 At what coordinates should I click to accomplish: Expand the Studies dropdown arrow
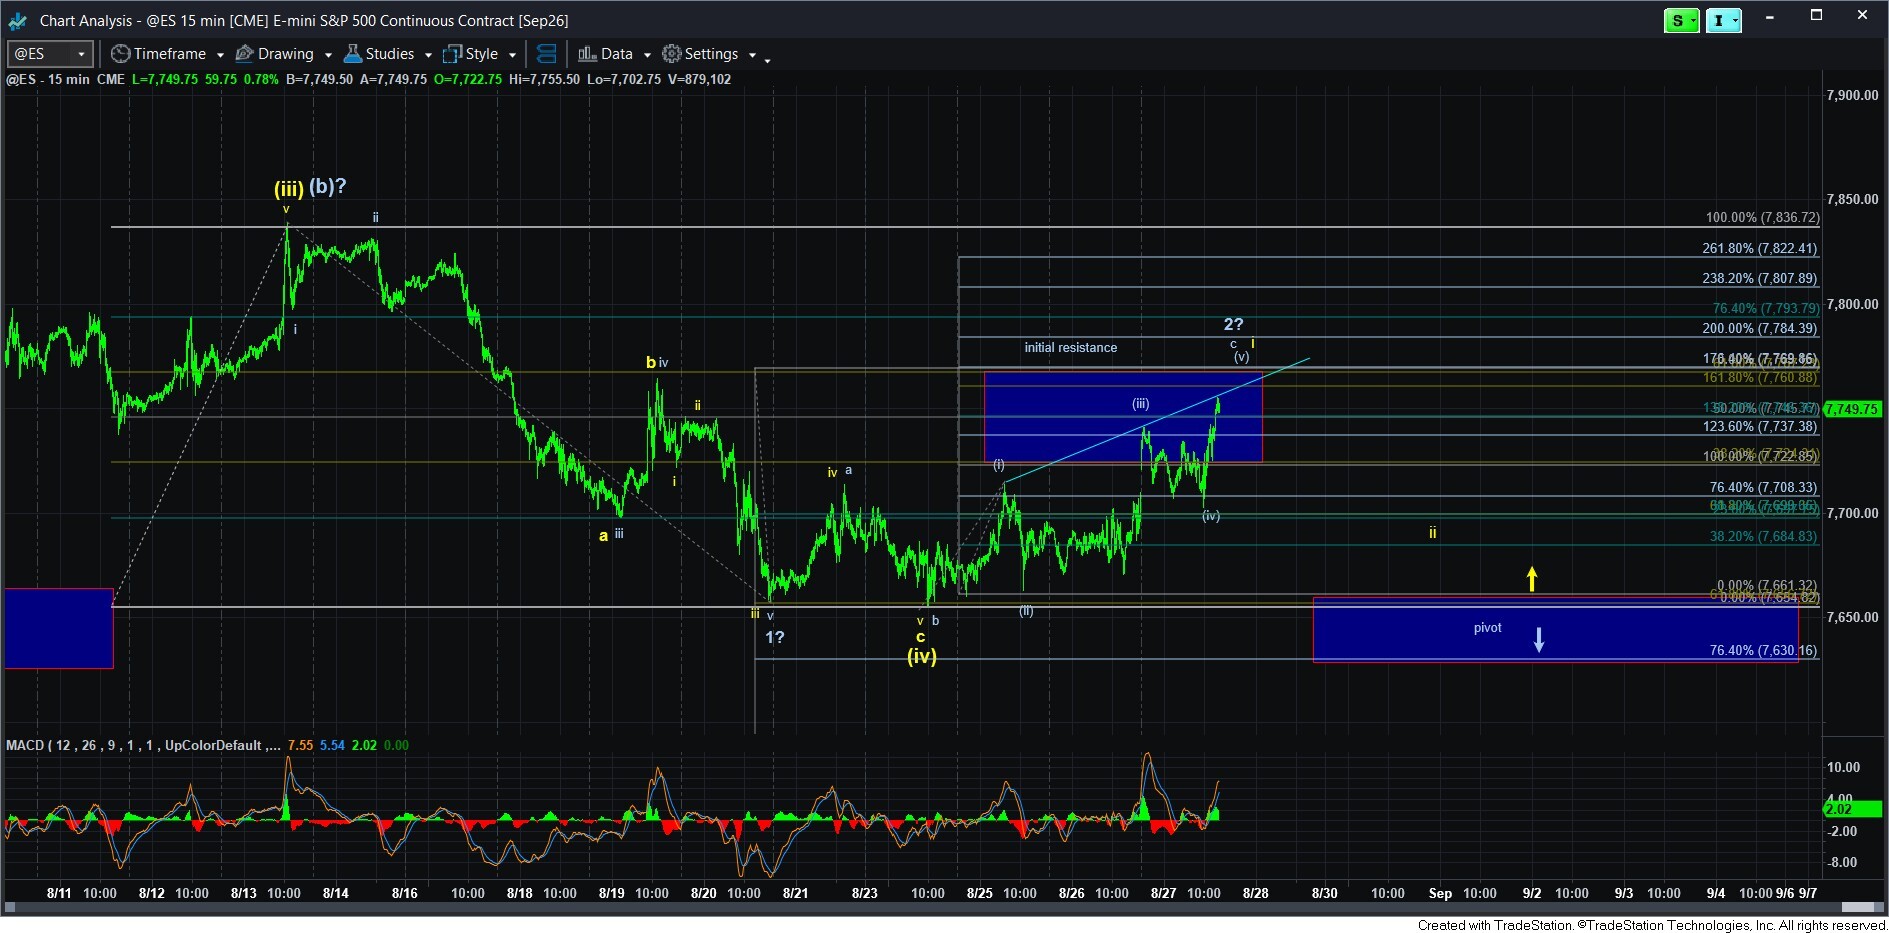pos(428,55)
